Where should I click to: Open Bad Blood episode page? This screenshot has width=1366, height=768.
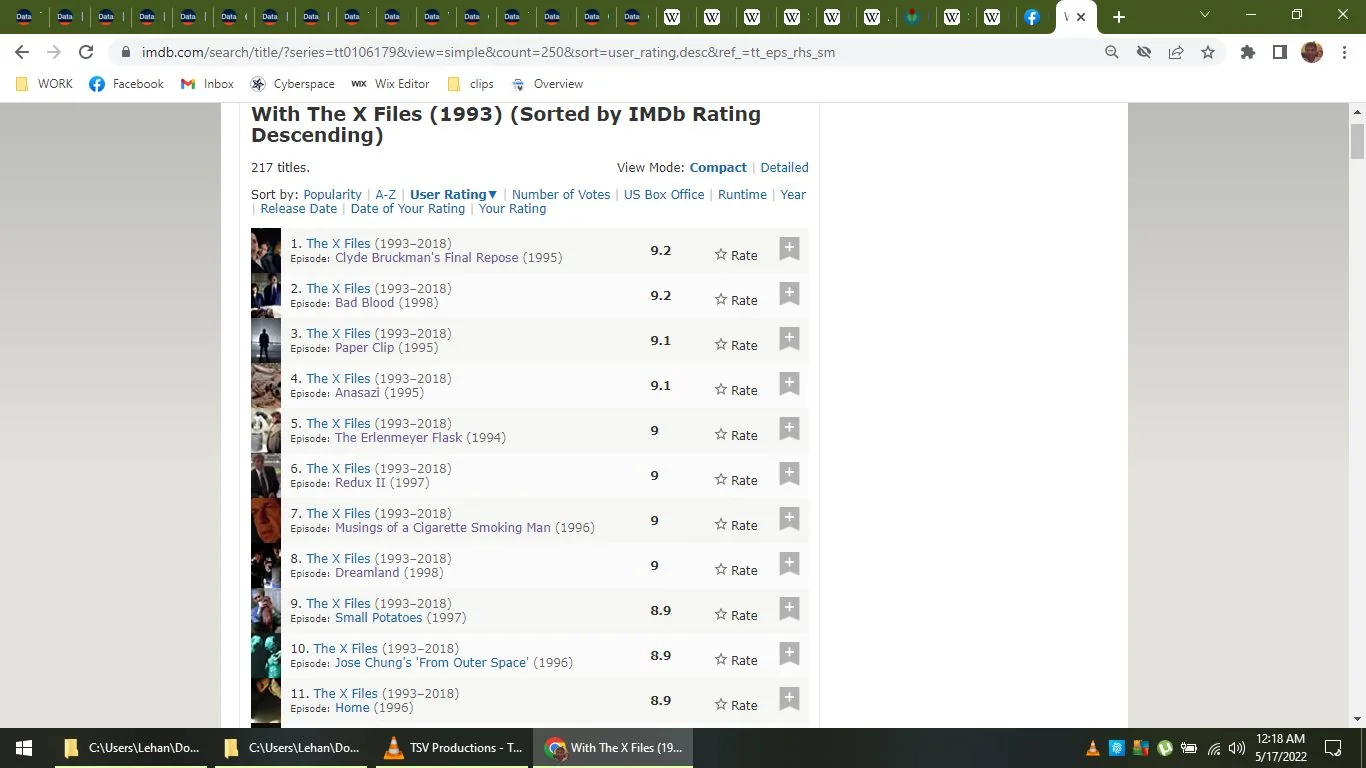(x=365, y=303)
